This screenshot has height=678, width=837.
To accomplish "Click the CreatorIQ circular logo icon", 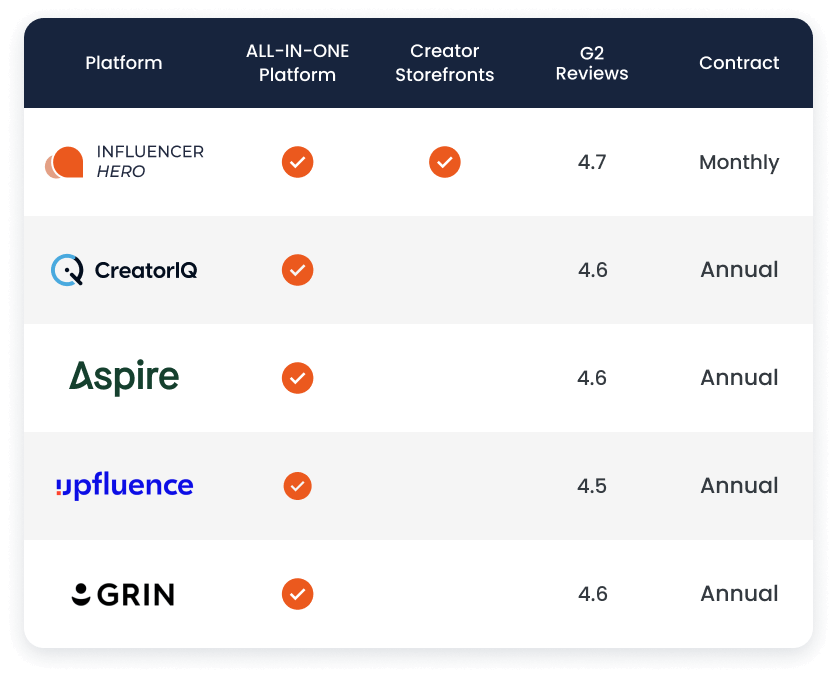I will (67, 270).
